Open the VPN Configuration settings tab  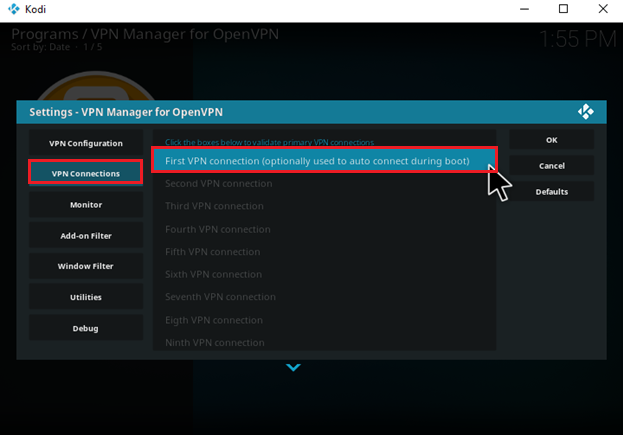pos(86,143)
